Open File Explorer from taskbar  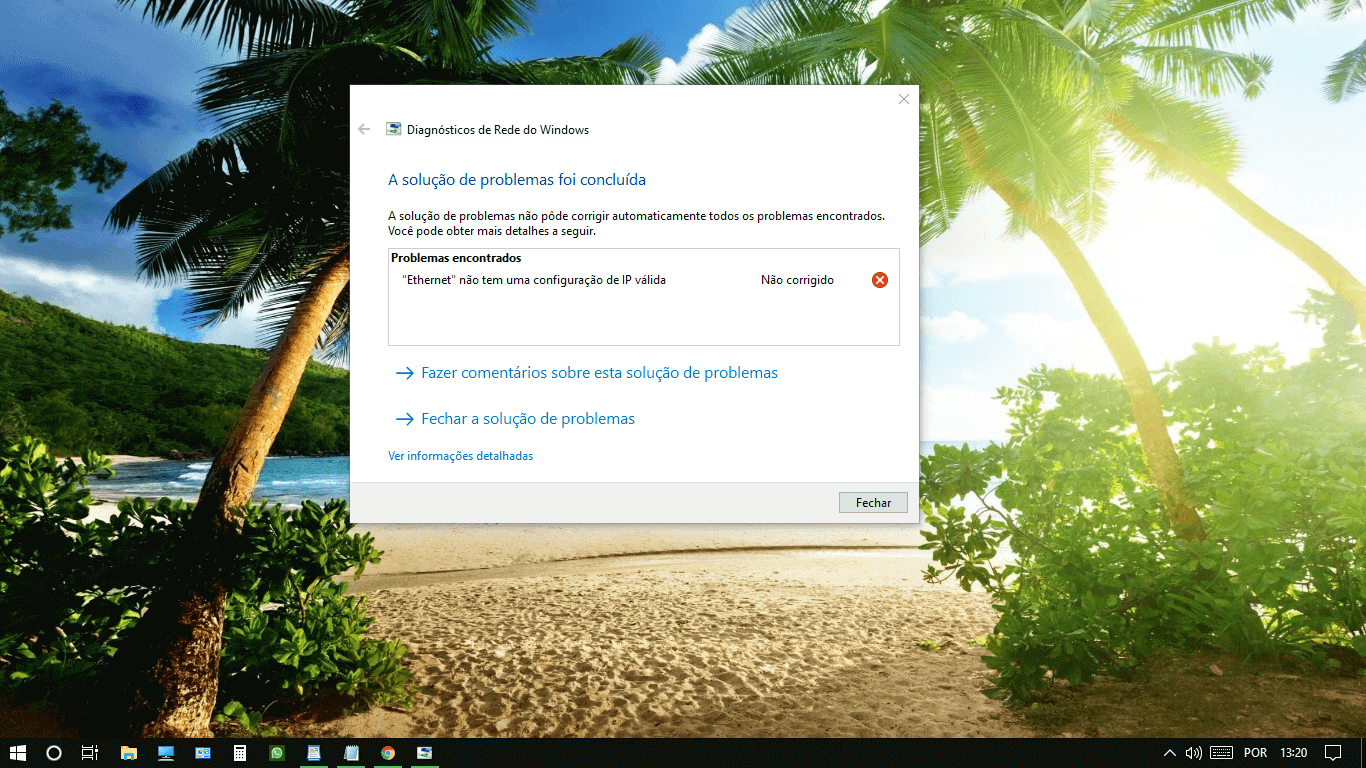pyautogui.click(x=128, y=753)
